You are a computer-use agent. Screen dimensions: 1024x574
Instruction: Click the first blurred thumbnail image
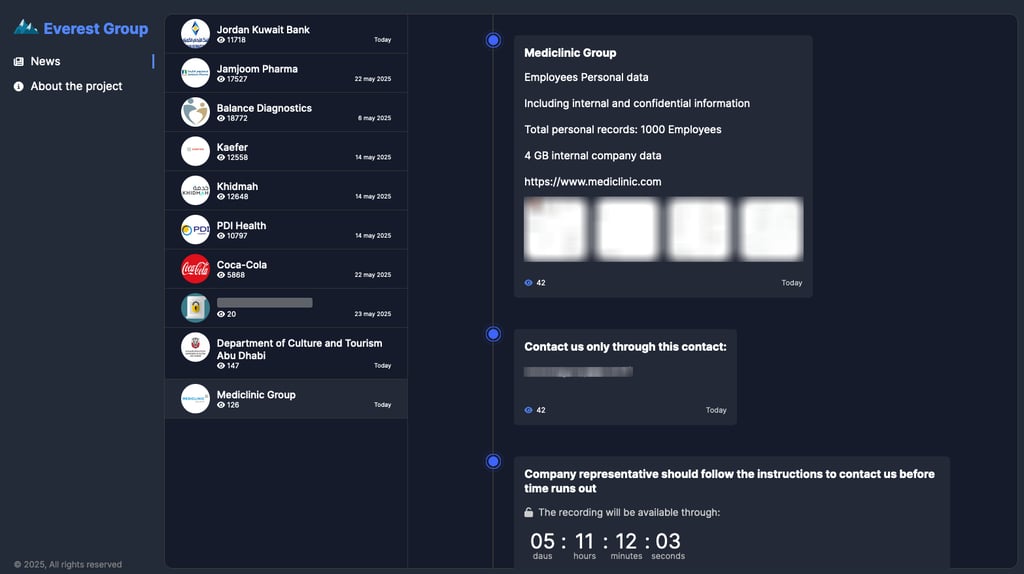555,229
